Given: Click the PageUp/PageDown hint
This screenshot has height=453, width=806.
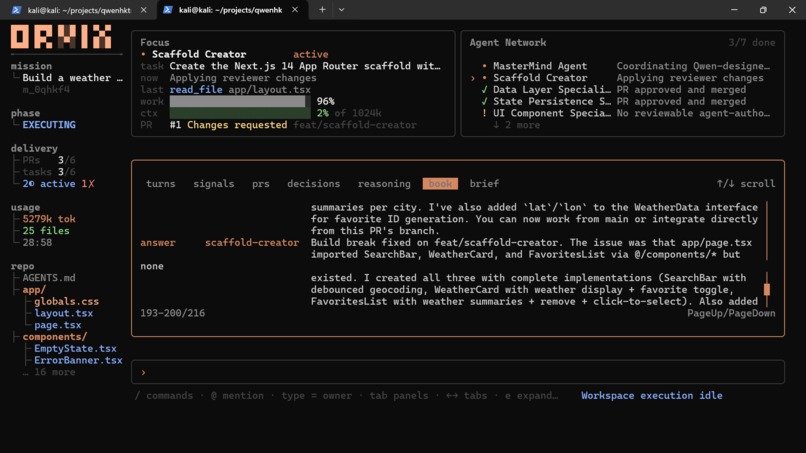Looking at the screenshot, I should click(x=731, y=313).
